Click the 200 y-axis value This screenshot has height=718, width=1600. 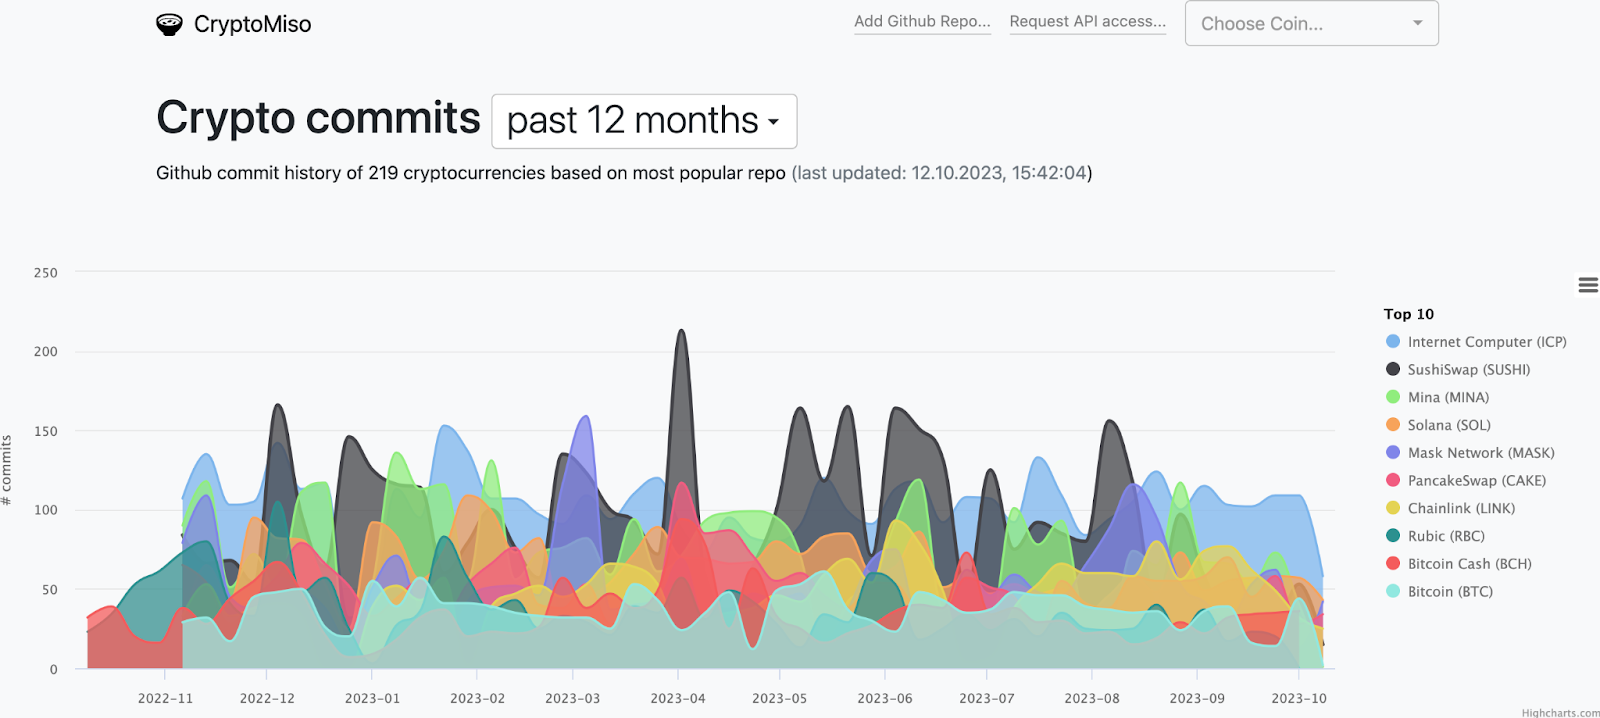(45, 351)
